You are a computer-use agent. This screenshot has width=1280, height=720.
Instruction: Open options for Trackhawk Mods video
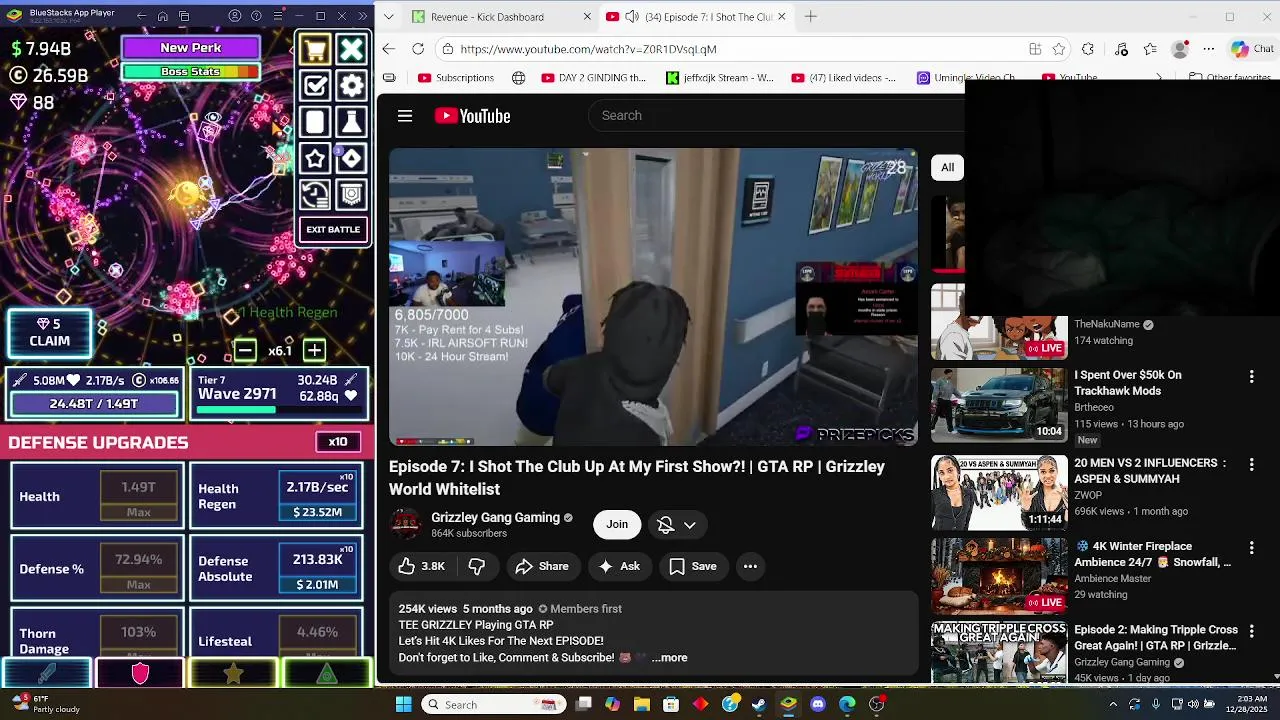[1251, 377]
